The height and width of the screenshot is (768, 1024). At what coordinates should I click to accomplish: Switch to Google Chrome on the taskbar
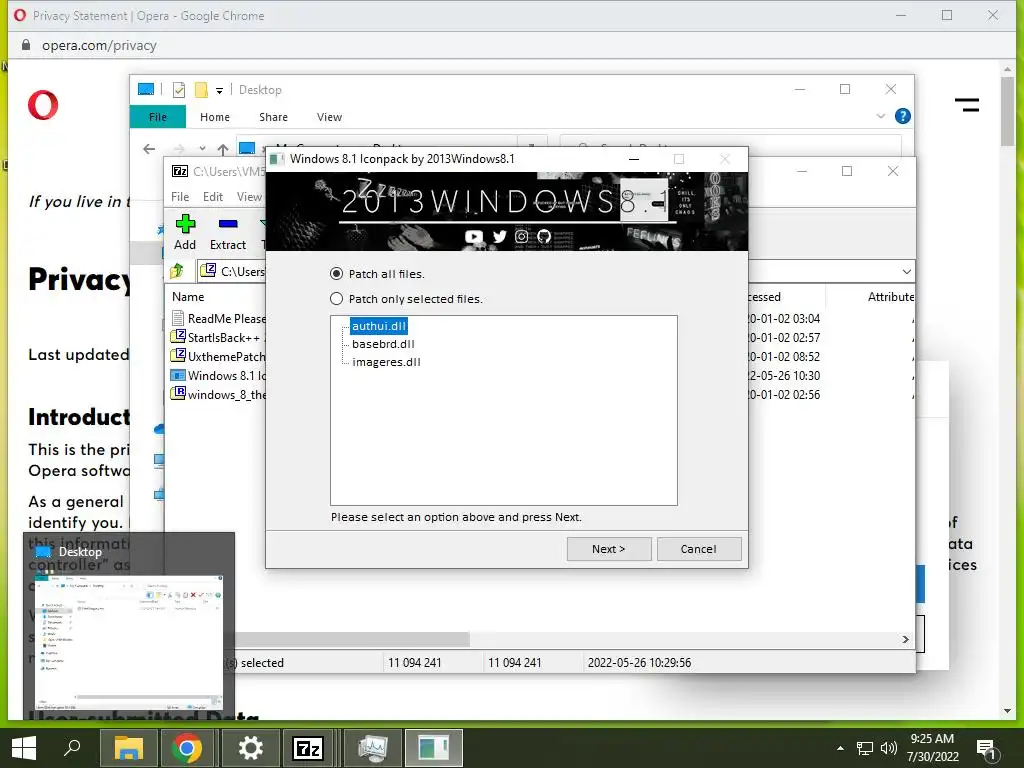click(187, 748)
